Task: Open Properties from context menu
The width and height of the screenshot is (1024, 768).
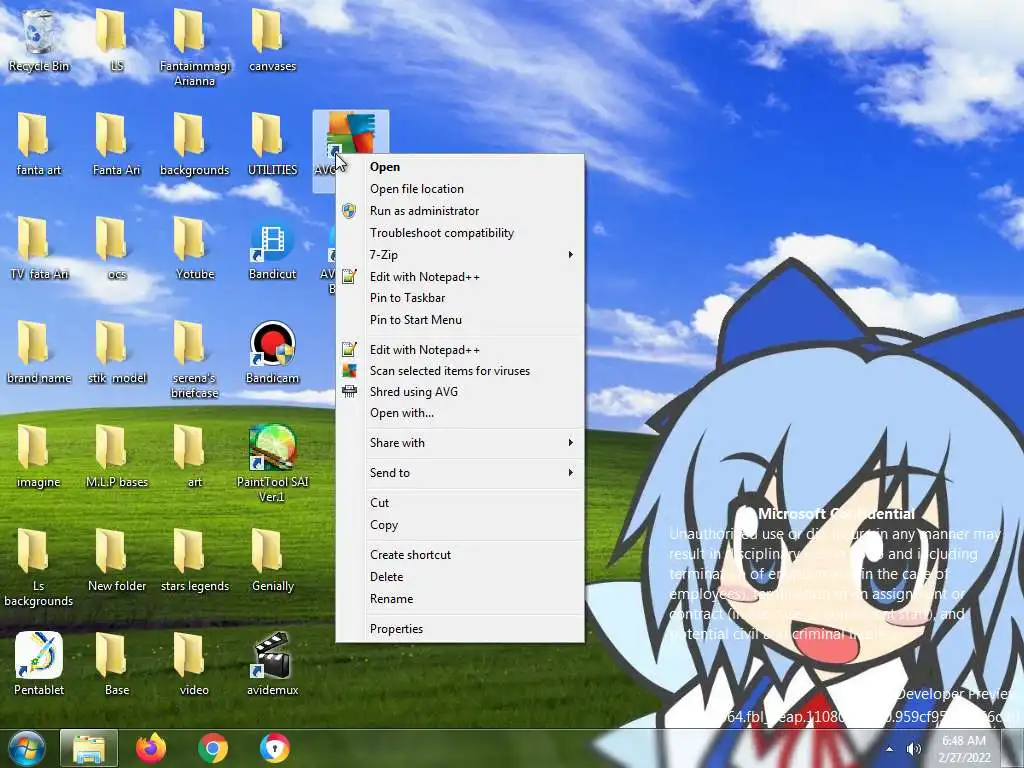Action: tap(460, 629)
